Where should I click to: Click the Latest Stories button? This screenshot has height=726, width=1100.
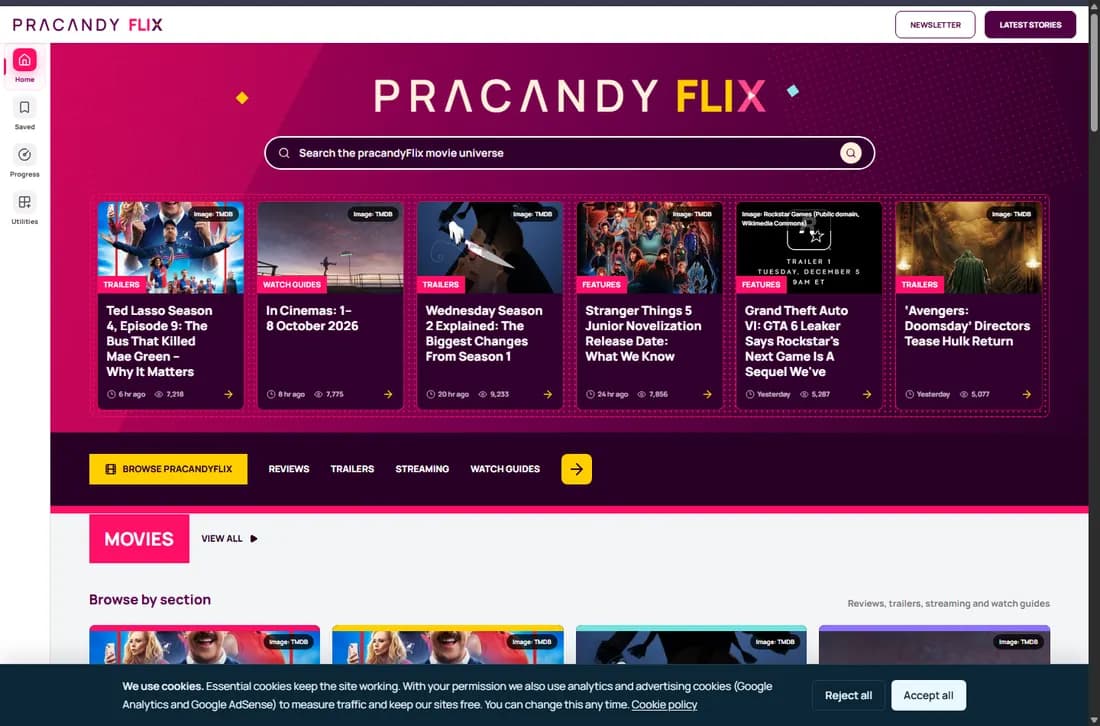click(1030, 25)
